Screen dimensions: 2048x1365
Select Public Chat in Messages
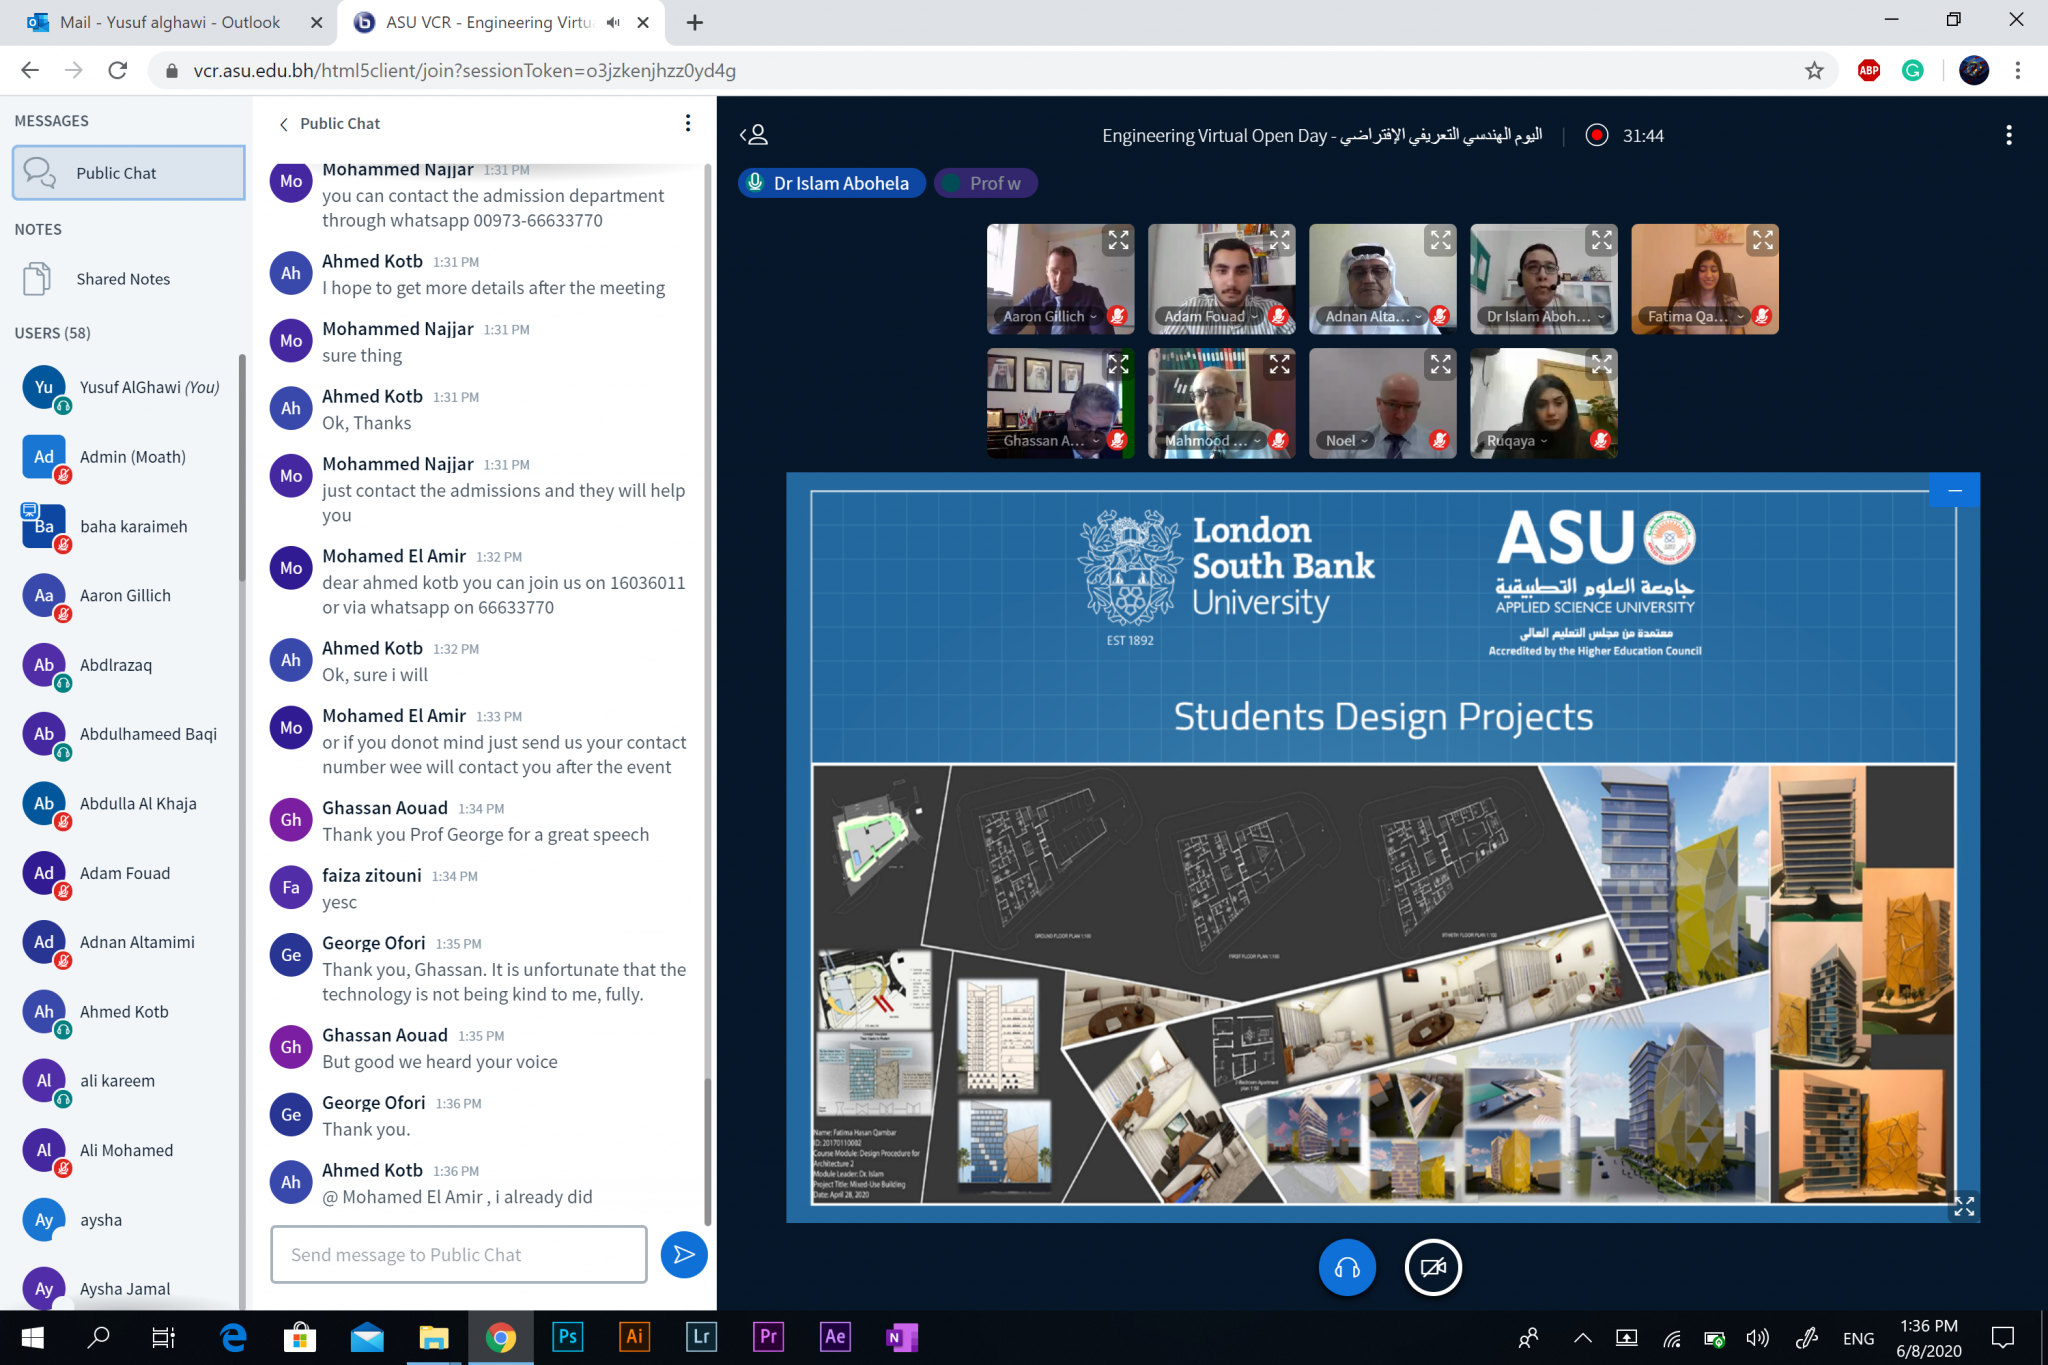128,173
